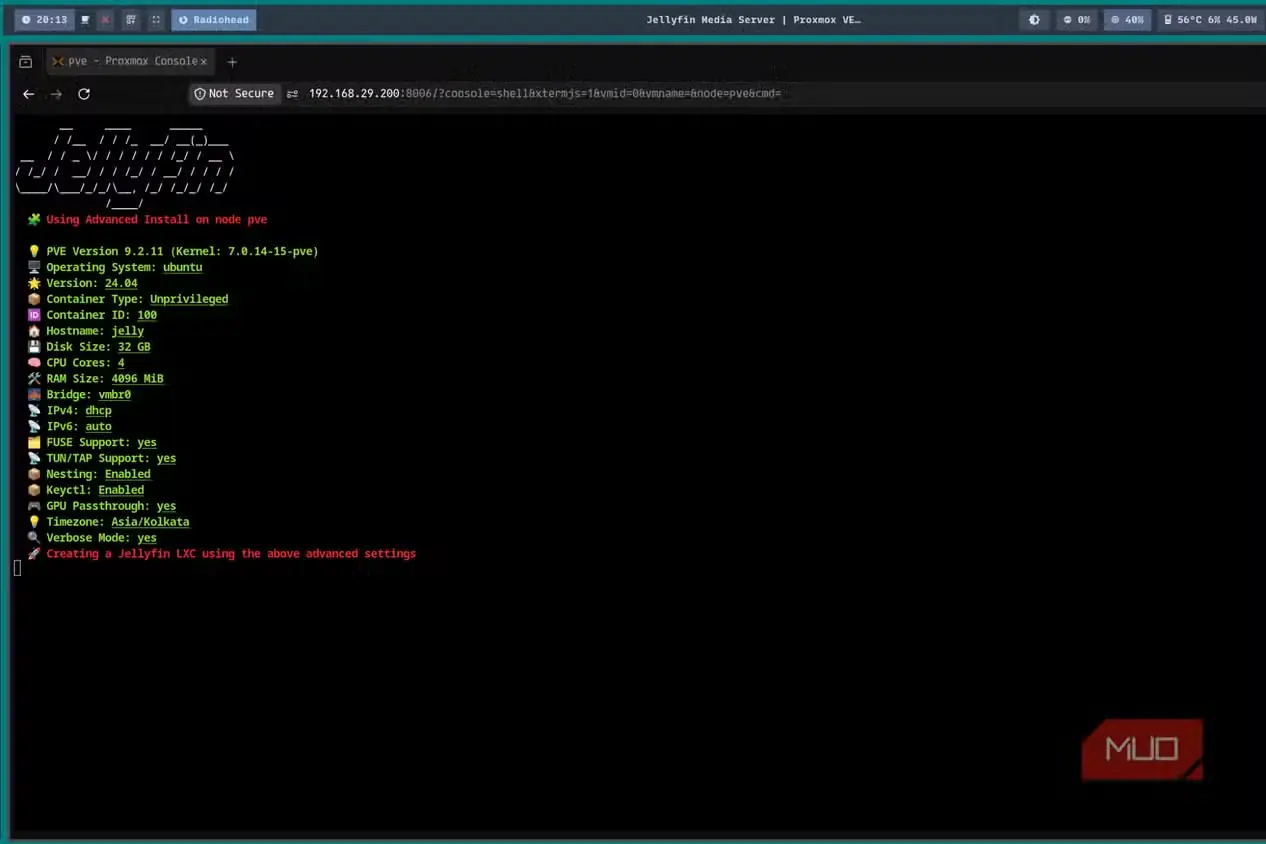Image resolution: width=1266 pixels, height=844 pixels.
Task: Click the Not Secure badge
Action: [234, 93]
